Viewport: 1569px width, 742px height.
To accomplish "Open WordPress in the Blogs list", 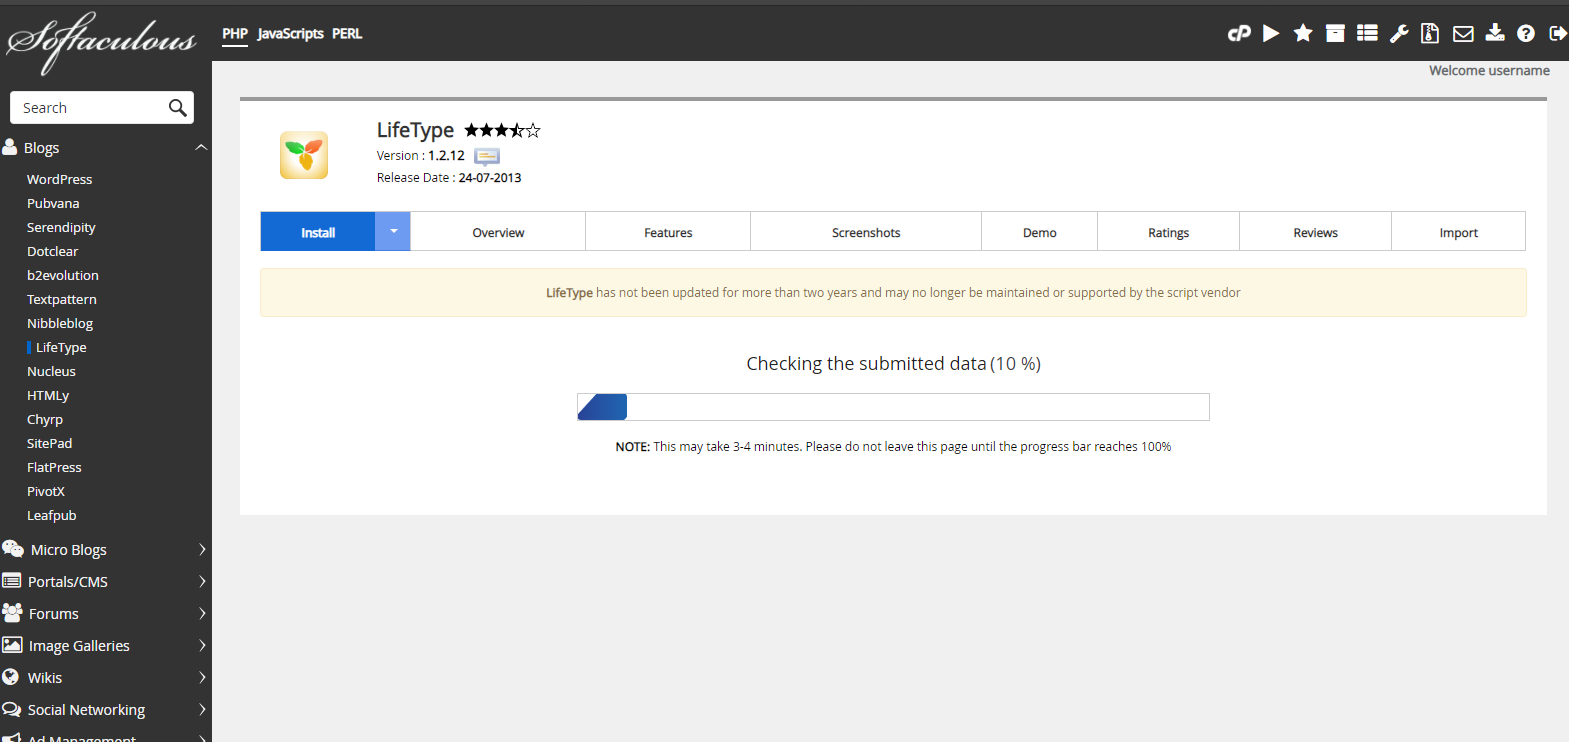I will [x=59, y=180].
